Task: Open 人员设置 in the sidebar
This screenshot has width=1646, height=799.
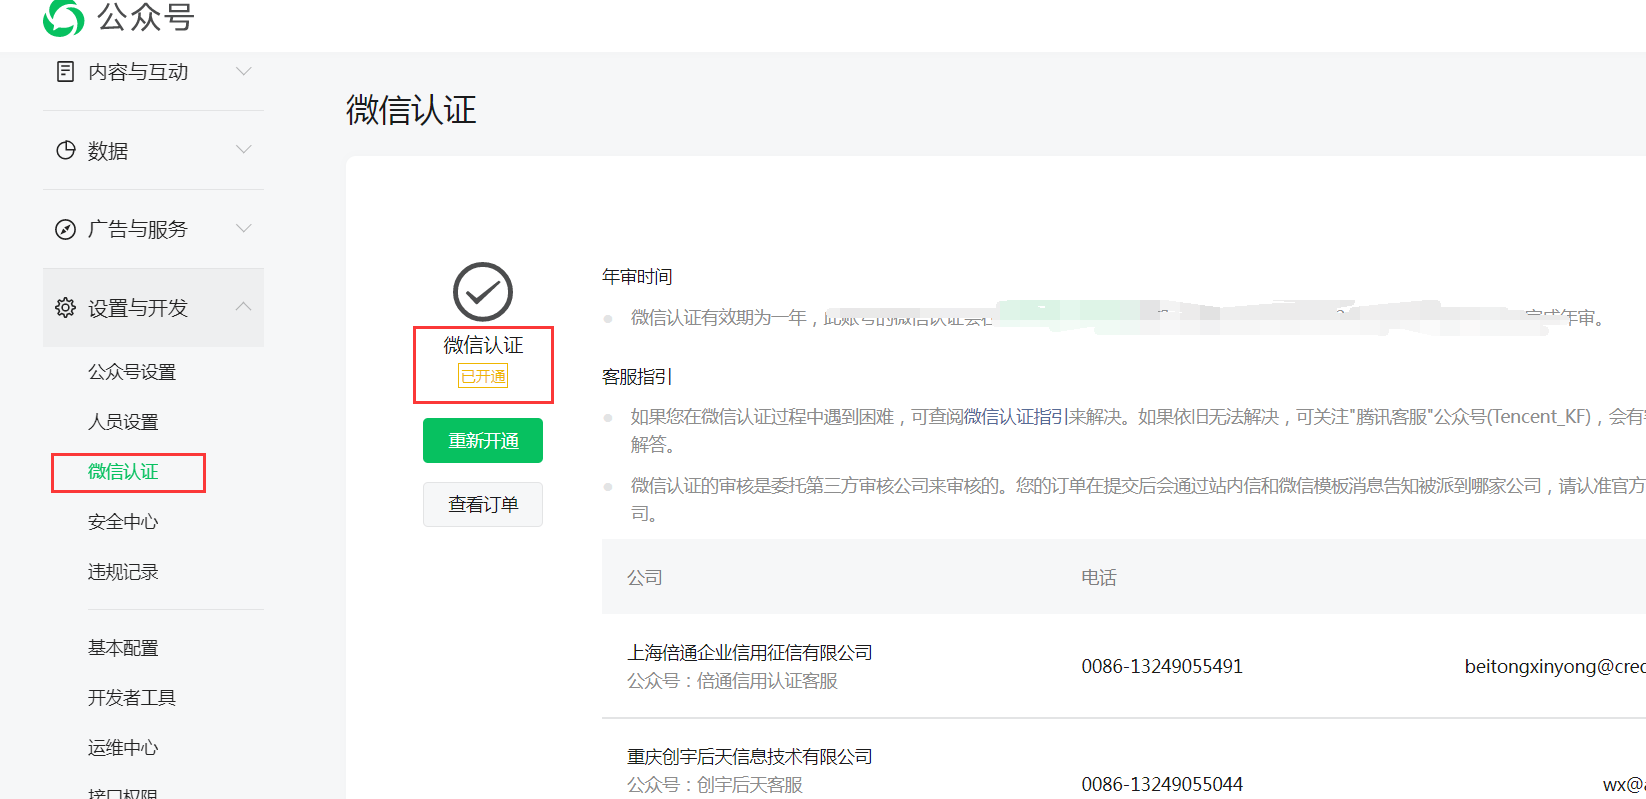Action: pos(123,422)
